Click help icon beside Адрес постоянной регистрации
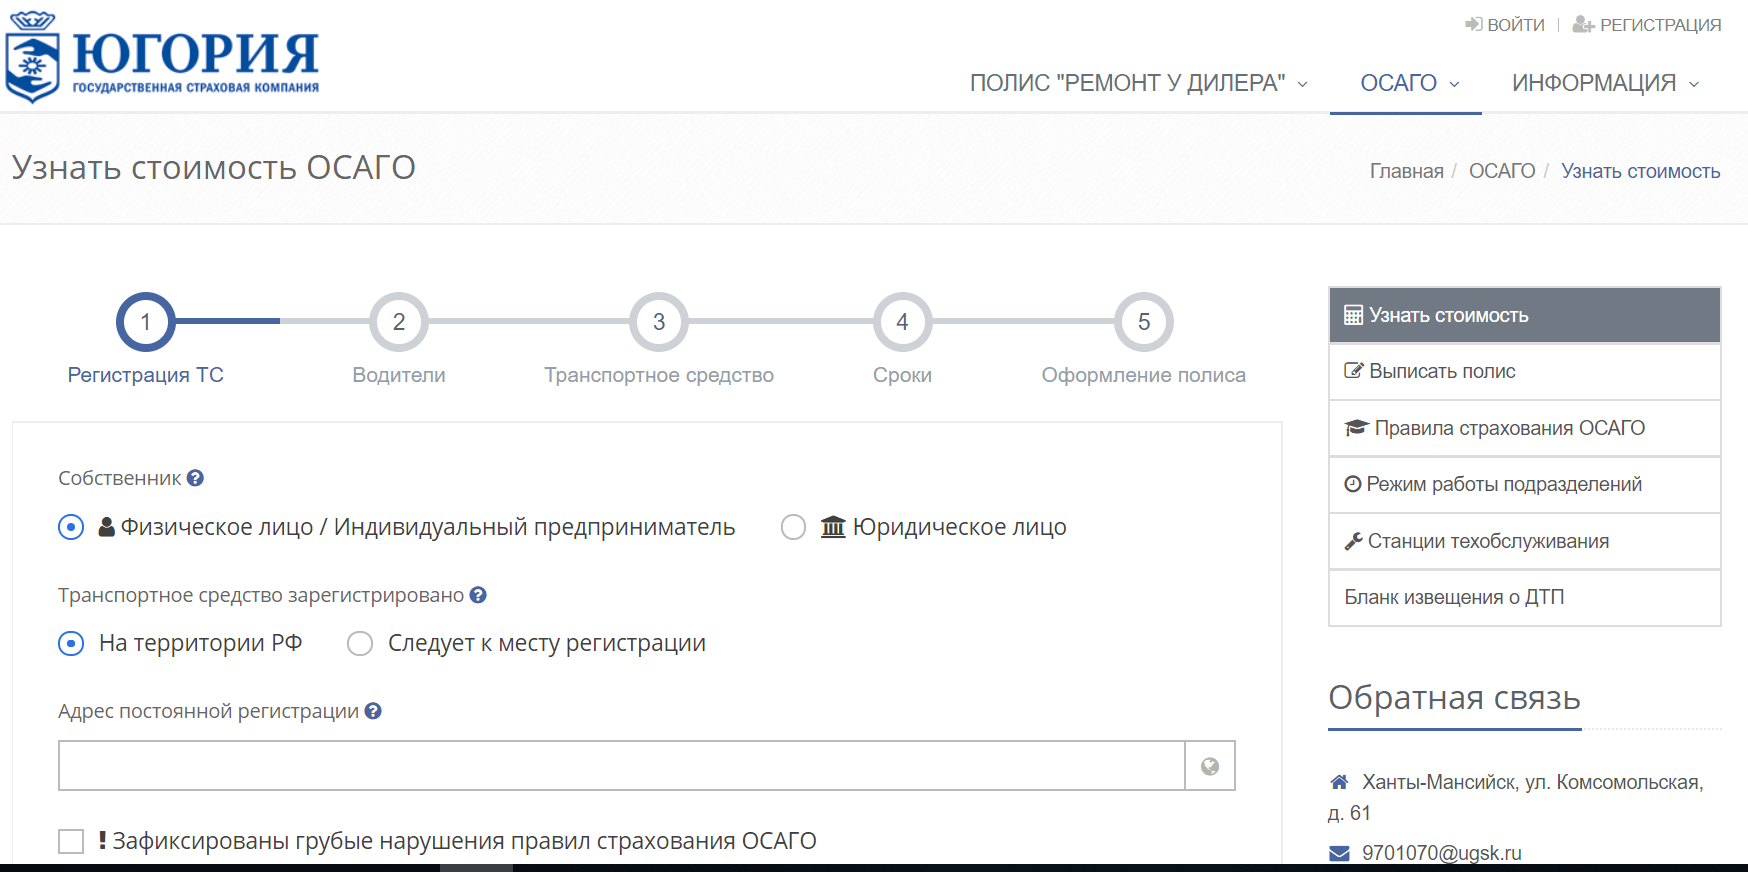This screenshot has width=1748, height=872. tap(373, 711)
